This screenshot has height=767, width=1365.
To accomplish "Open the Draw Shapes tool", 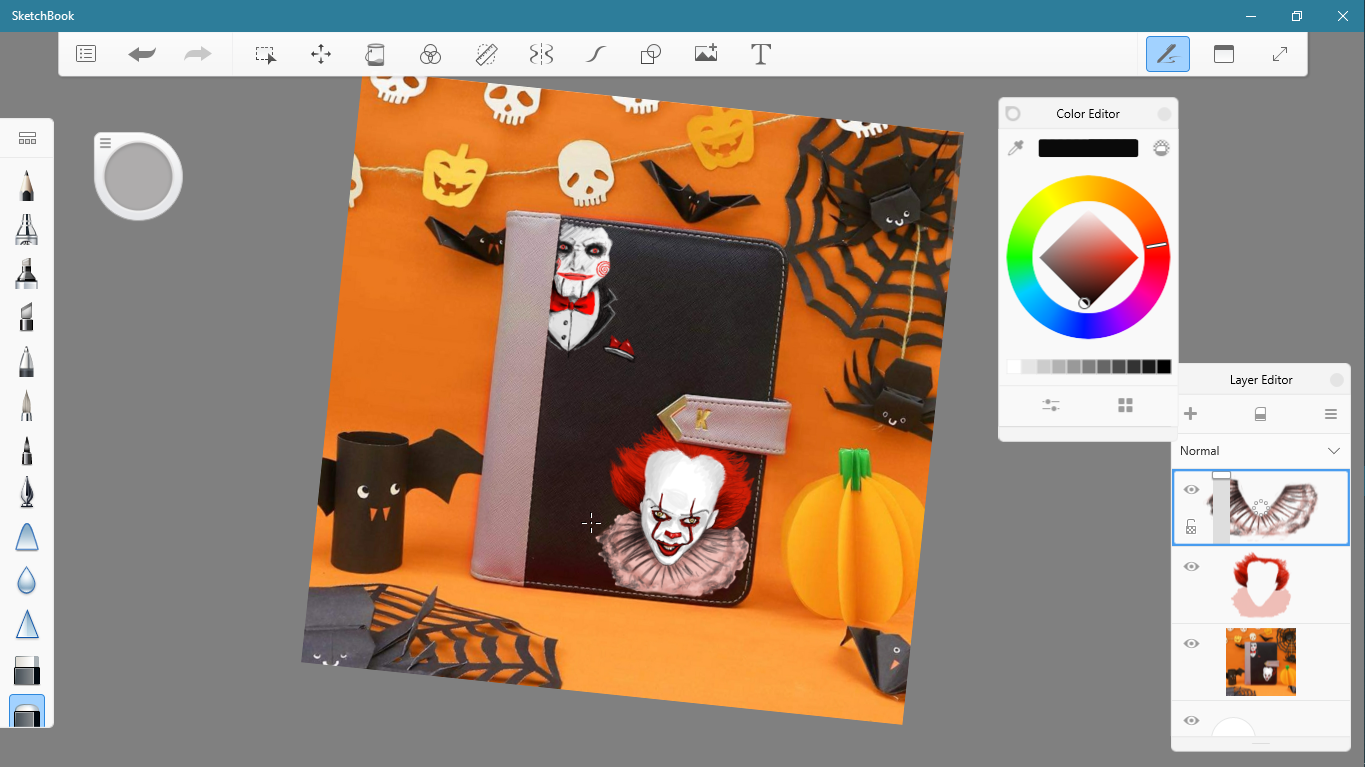I will tap(650, 54).
